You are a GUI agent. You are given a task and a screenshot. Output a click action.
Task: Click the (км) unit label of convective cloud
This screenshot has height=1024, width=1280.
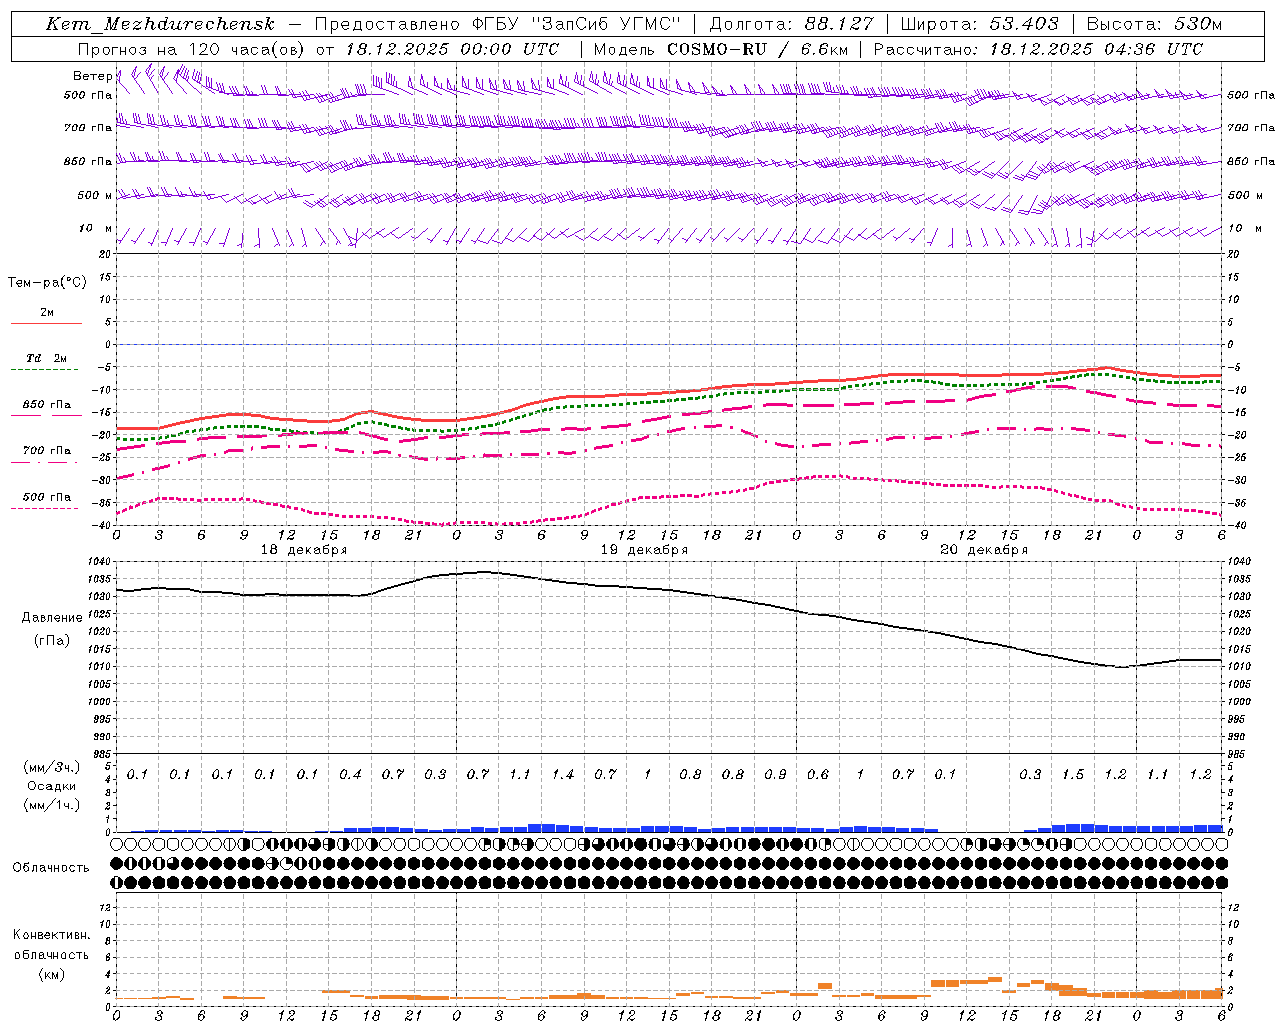coord(51,974)
